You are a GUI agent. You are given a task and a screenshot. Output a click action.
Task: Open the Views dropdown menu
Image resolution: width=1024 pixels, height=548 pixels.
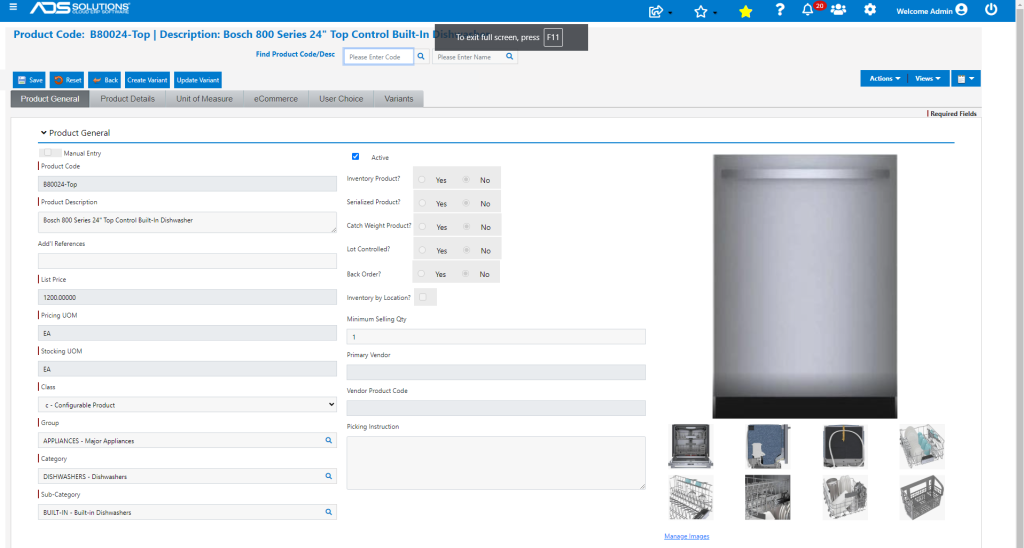(928, 78)
